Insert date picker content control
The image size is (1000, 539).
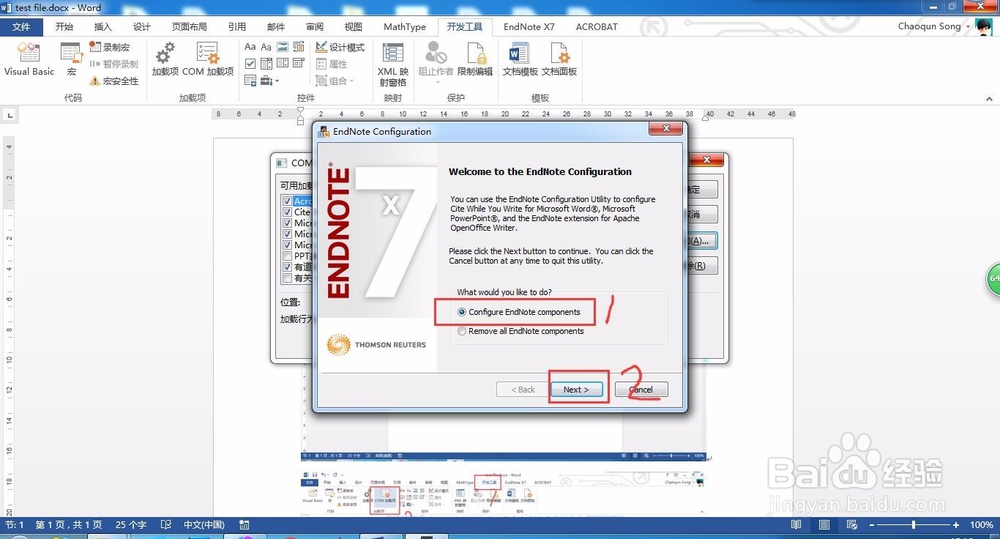pyautogui.click(x=298, y=64)
